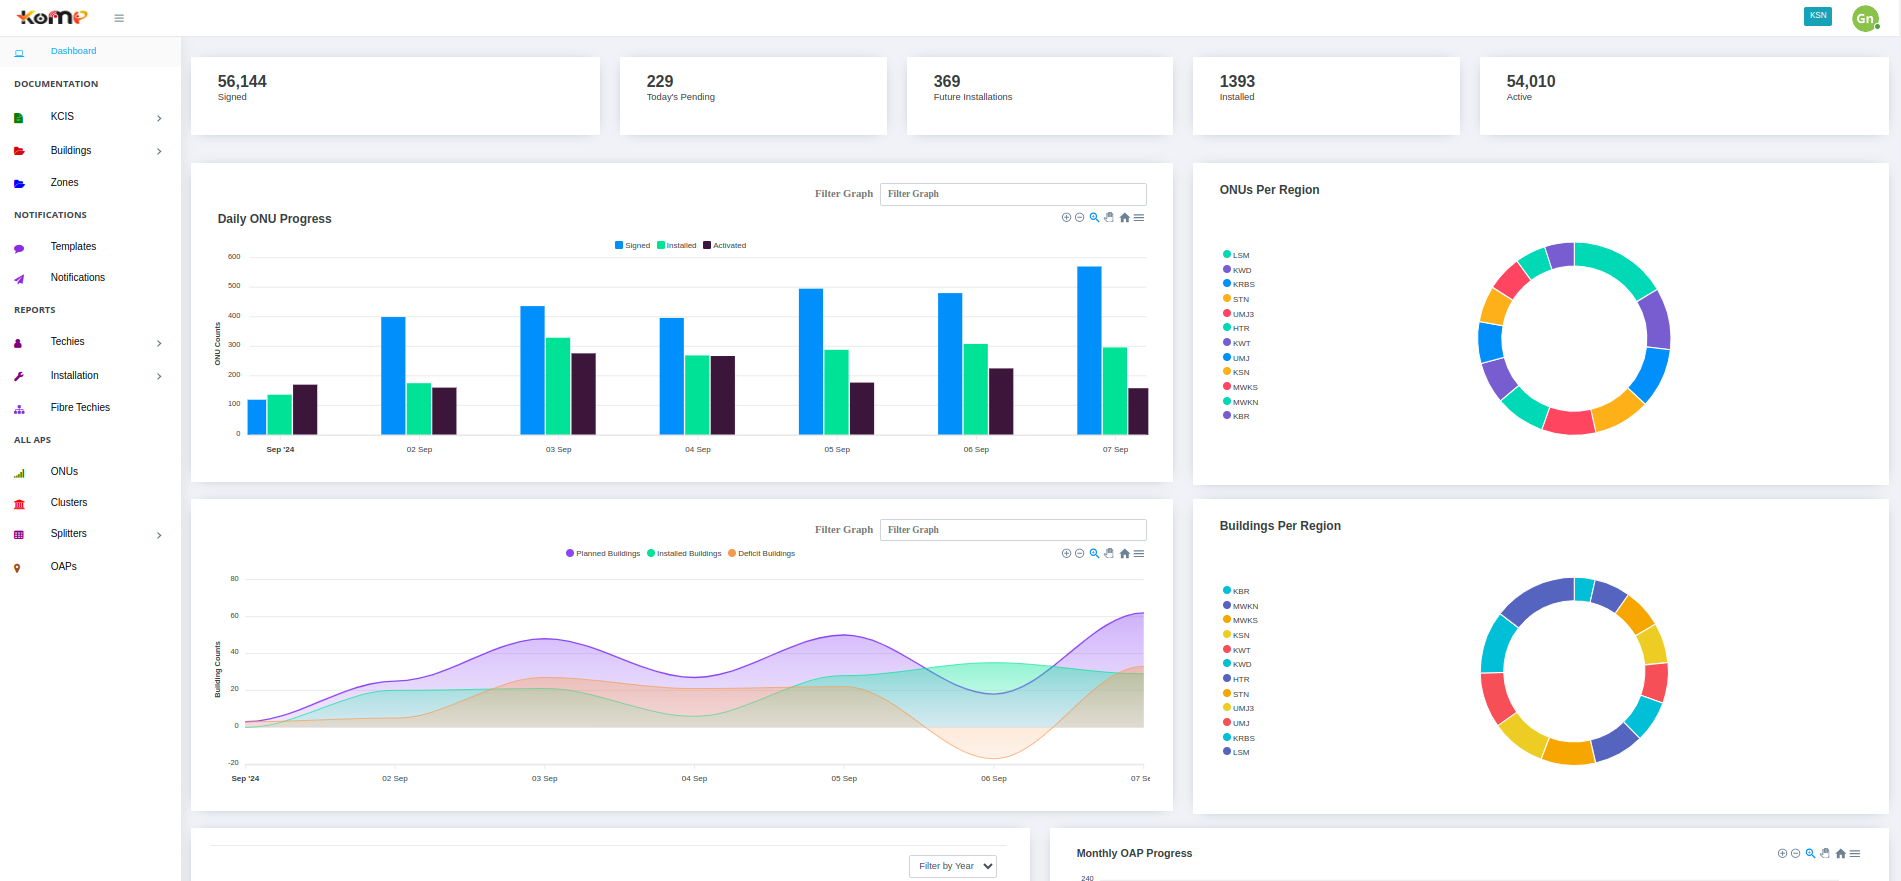Zoom in on Monthly OAP Progress chart
The height and width of the screenshot is (881, 1901).
coord(1782,853)
